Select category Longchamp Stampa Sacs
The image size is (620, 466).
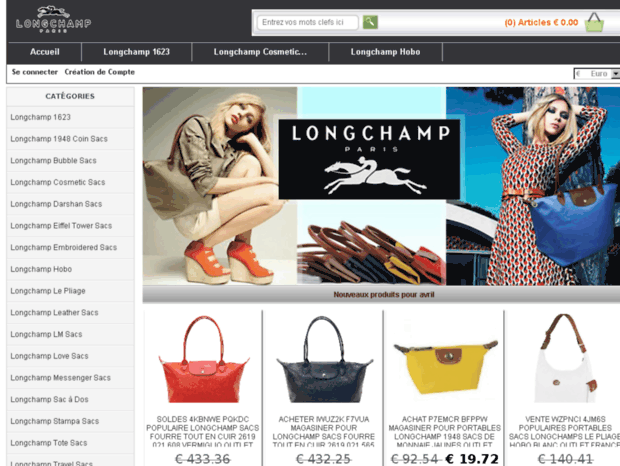[70, 422]
